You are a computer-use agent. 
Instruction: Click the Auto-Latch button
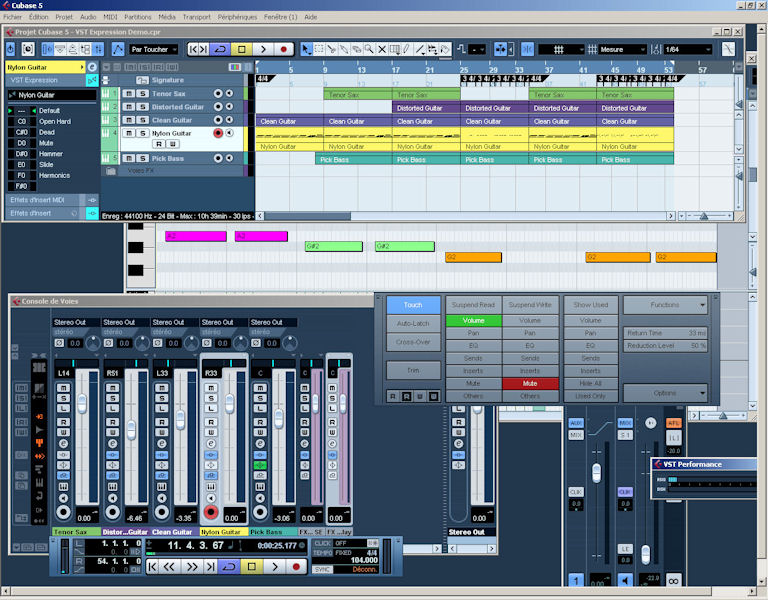413,323
